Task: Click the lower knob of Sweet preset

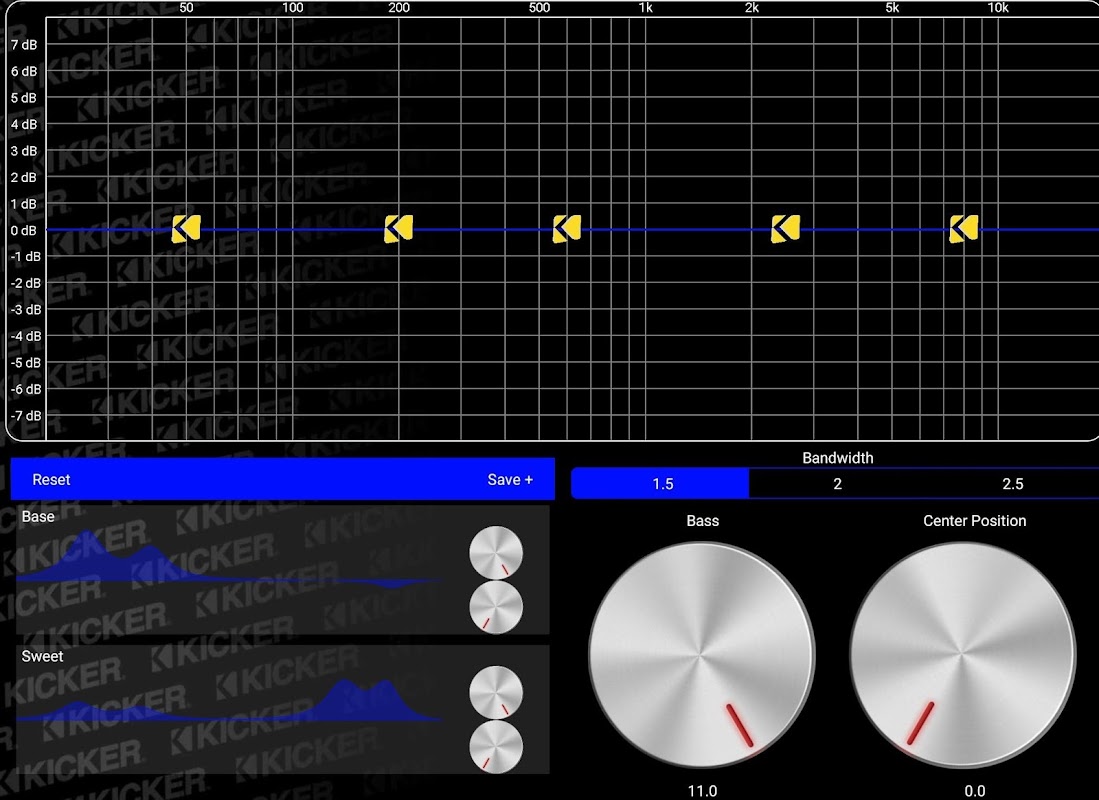Action: [496, 747]
